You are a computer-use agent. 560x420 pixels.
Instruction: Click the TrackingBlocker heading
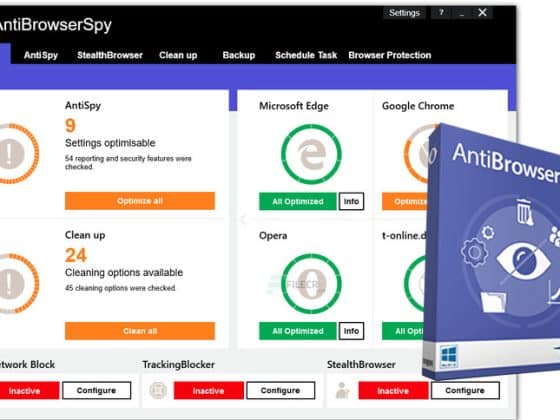click(x=179, y=365)
